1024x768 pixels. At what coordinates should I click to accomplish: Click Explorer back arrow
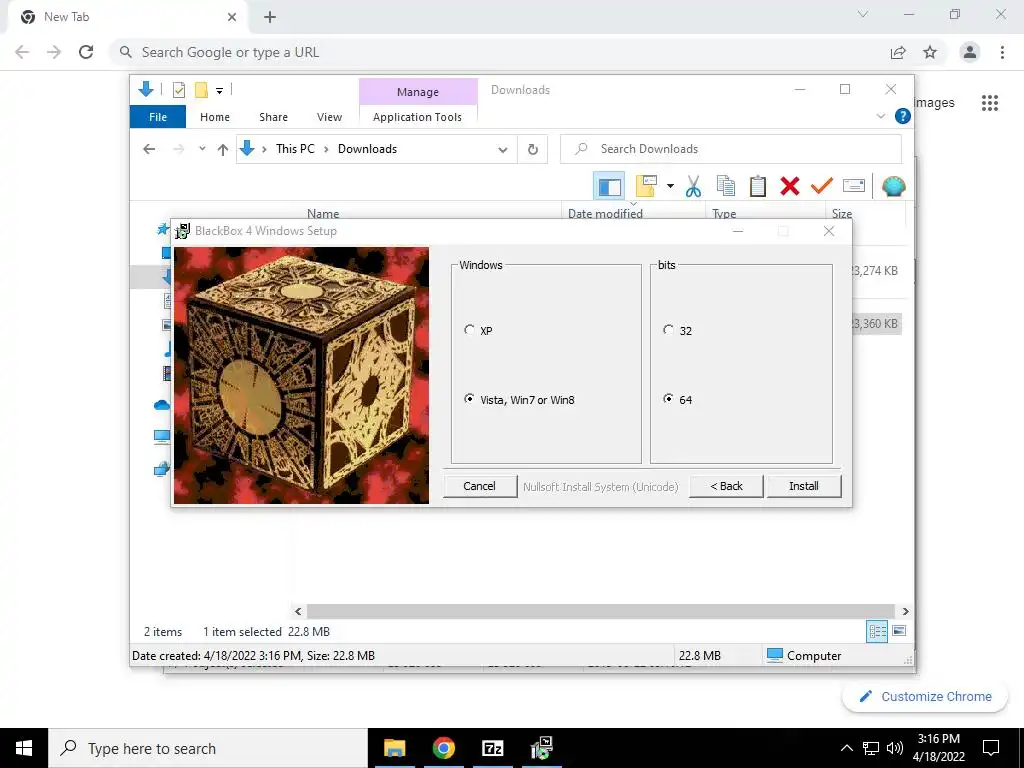click(x=149, y=149)
